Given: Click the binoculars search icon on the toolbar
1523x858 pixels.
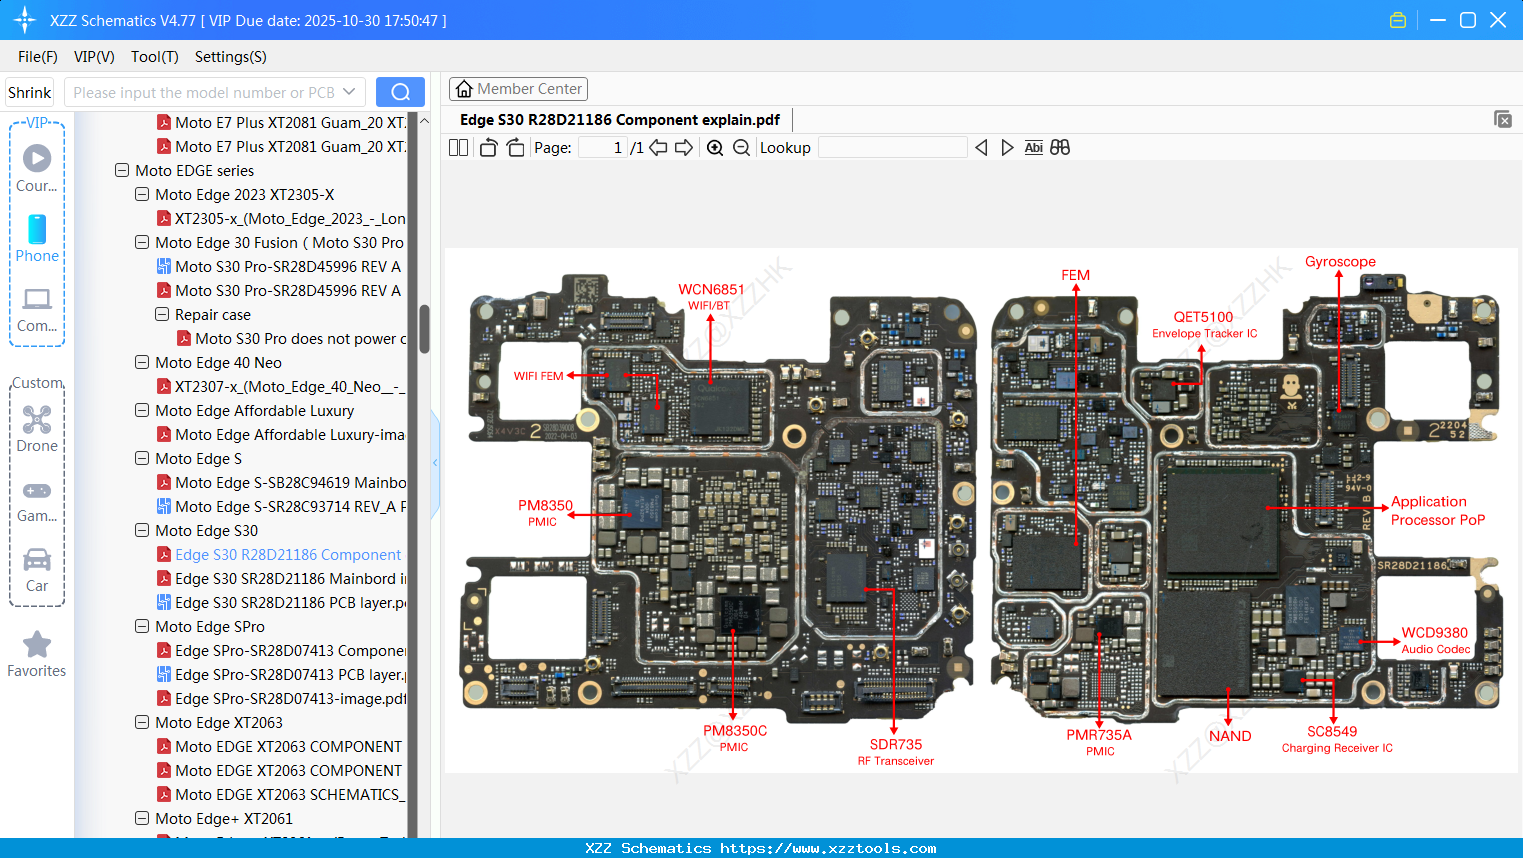Looking at the screenshot, I should click(1060, 147).
